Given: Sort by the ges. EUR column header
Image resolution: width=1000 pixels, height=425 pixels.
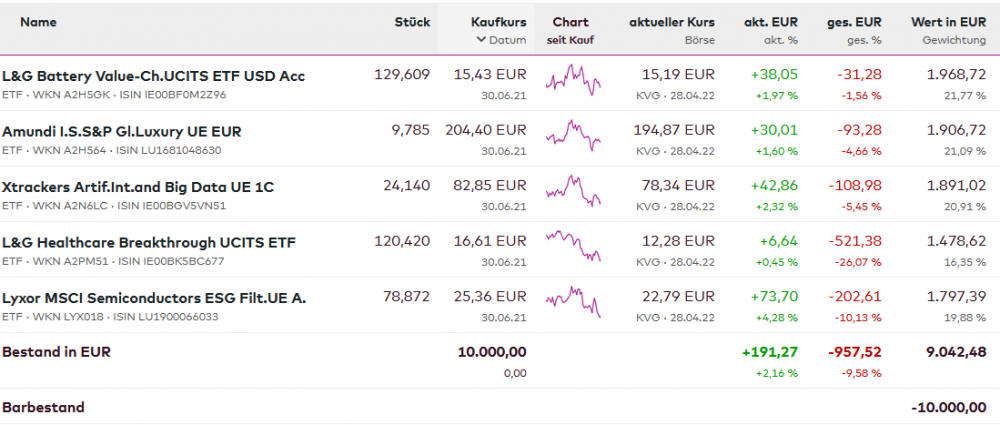Looking at the screenshot, I should [854, 21].
